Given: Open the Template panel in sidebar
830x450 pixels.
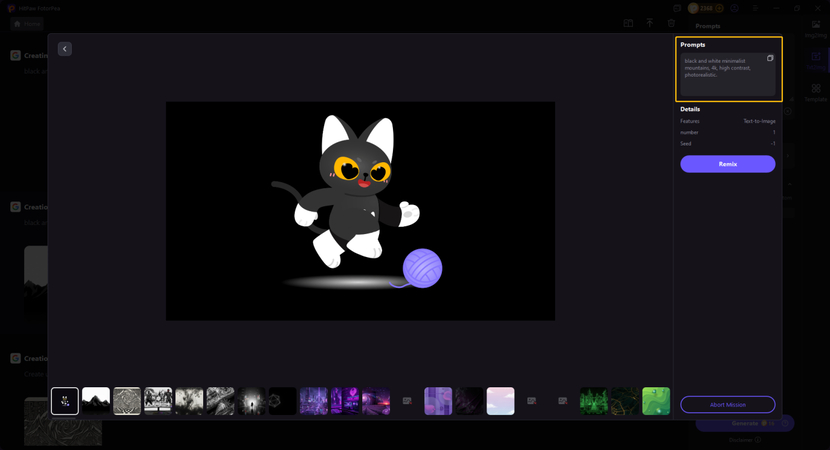Looking at the screenshot, I should (x=816, y=92).
